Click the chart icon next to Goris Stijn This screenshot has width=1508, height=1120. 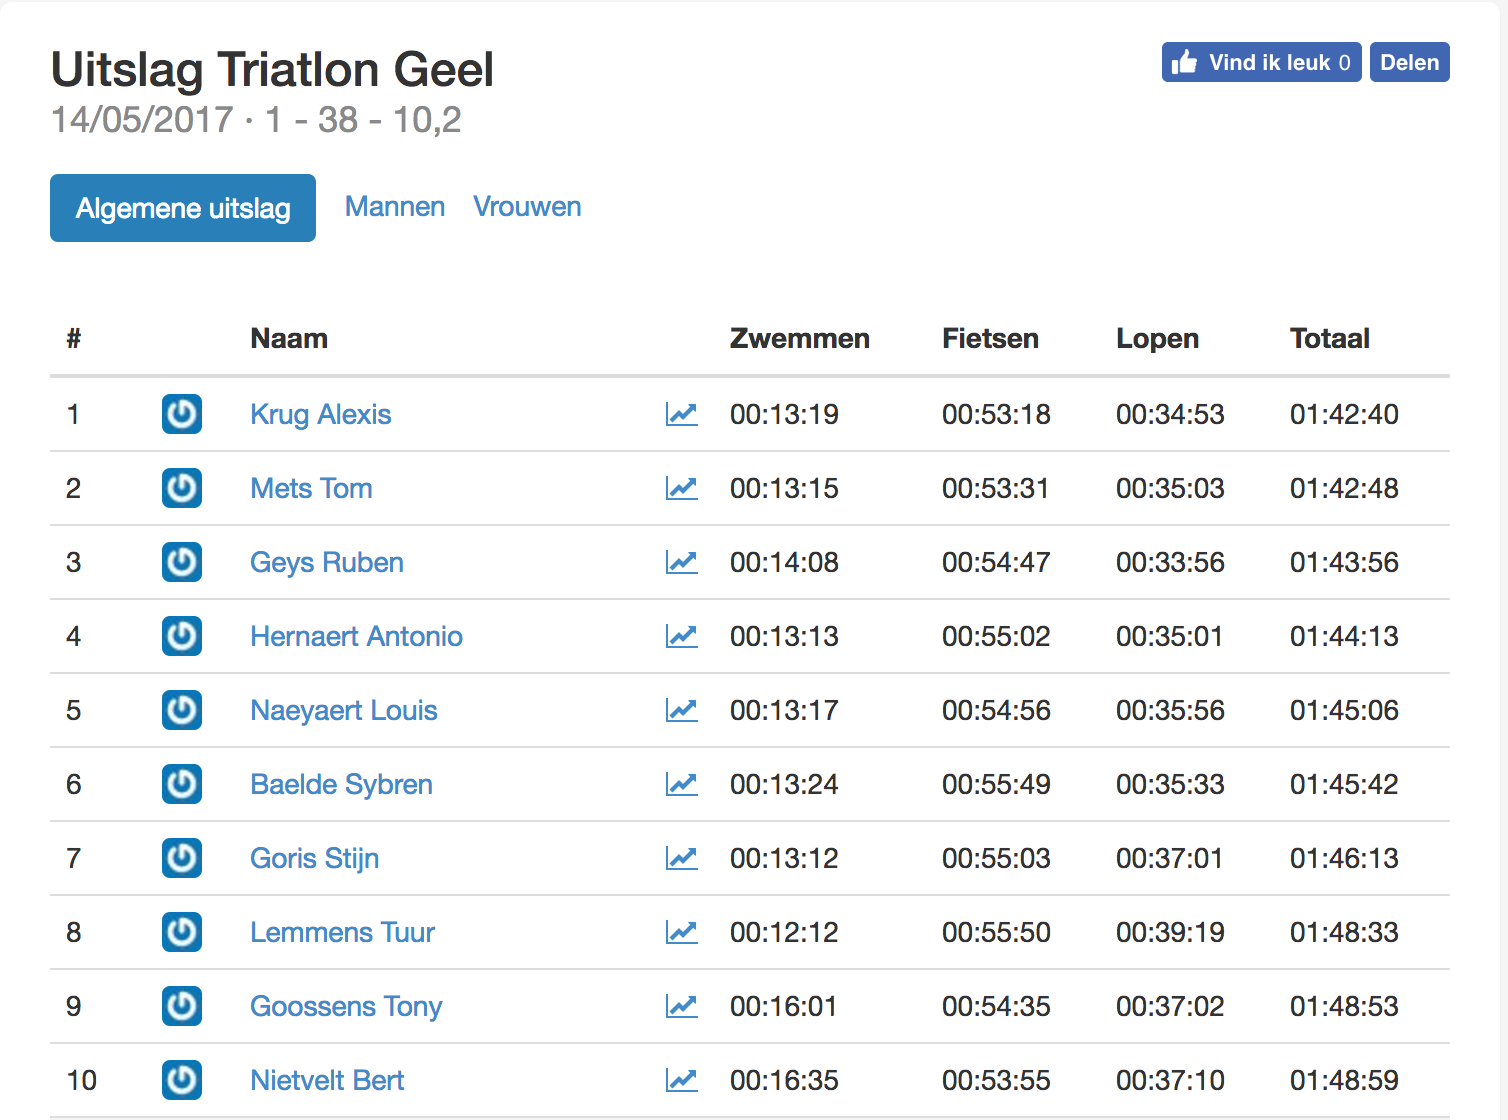[682, 858]
